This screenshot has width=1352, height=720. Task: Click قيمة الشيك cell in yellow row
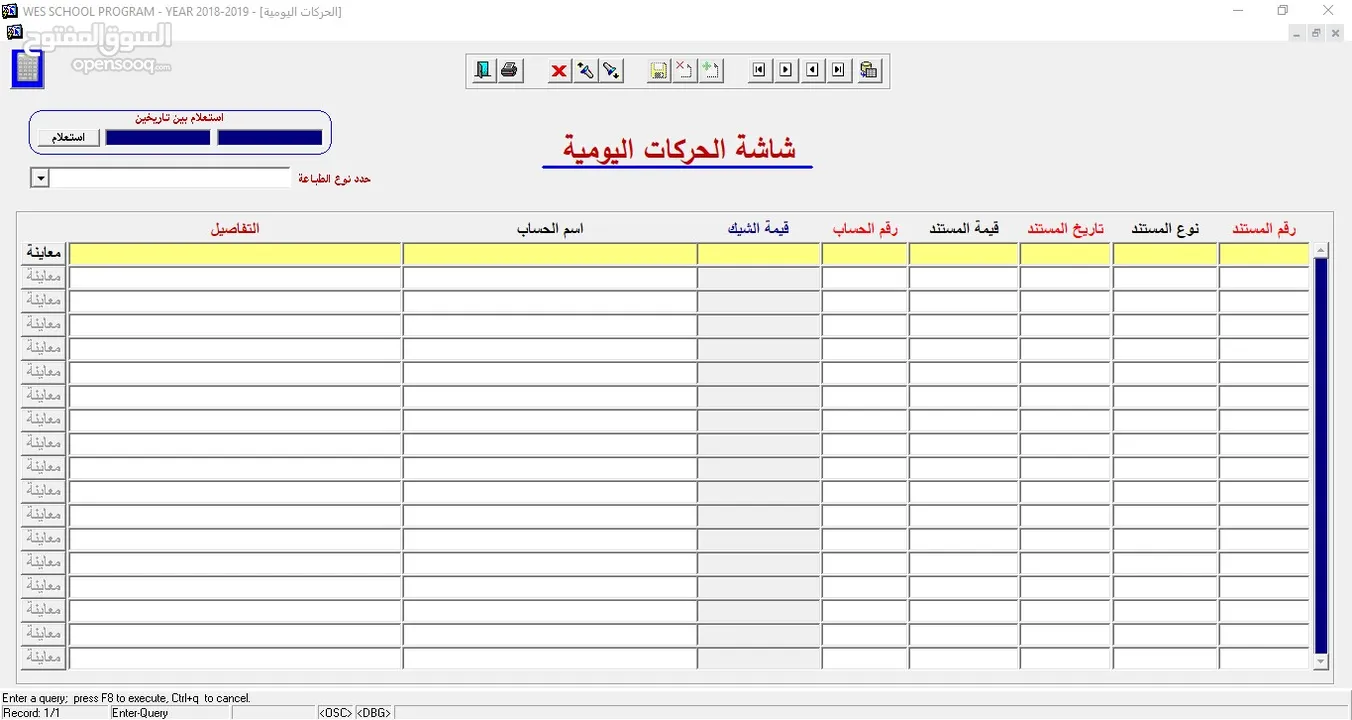coord(759,254)
